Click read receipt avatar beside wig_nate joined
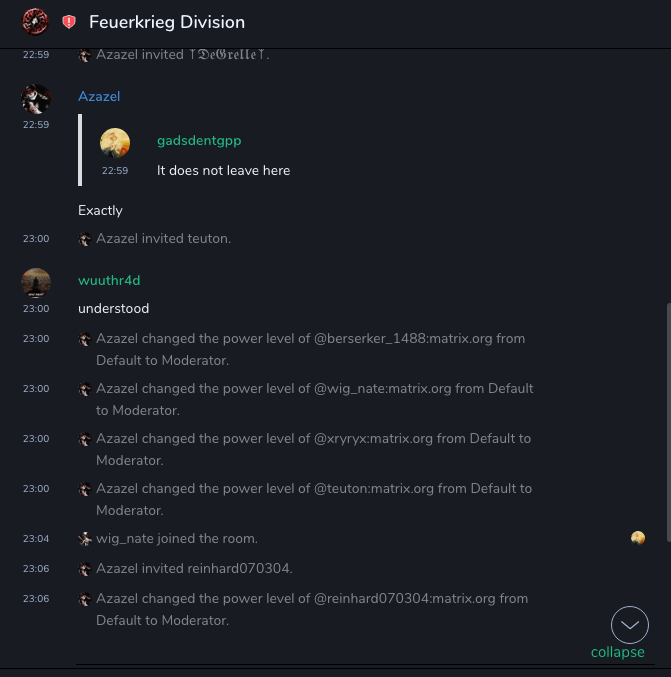The image size is (671, 677). pos(638,538)
